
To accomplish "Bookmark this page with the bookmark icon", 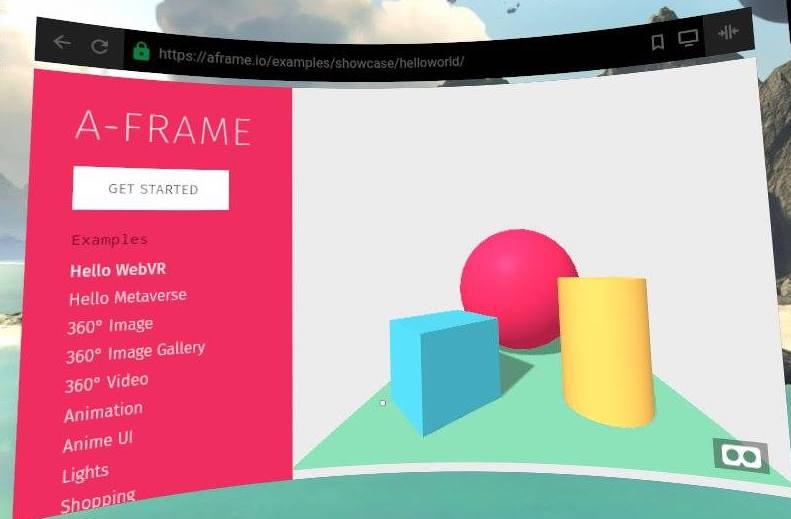I will (x=657, y=42).
